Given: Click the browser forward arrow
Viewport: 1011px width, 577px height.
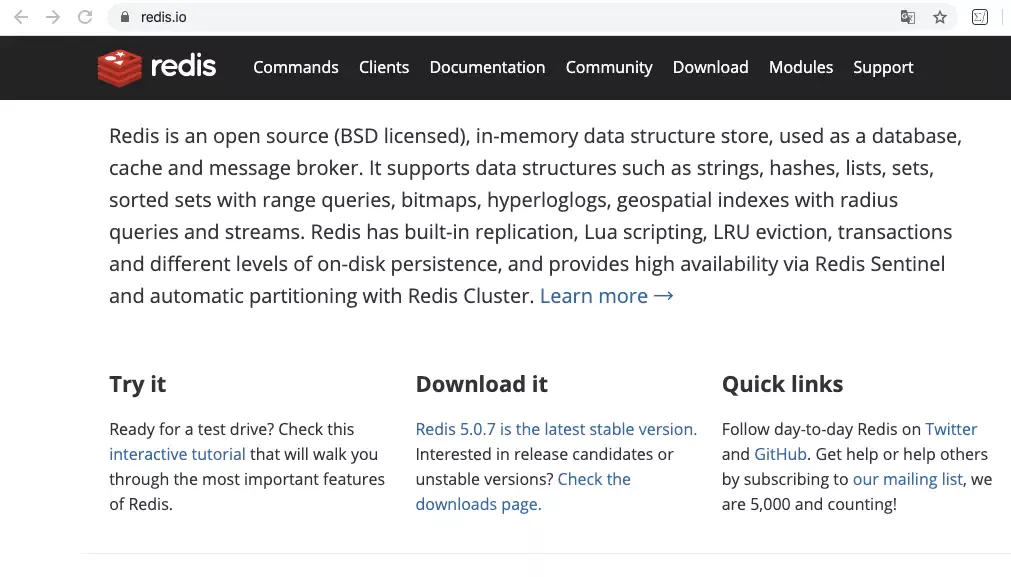Looking at the screenshot, I should point(53,17).
